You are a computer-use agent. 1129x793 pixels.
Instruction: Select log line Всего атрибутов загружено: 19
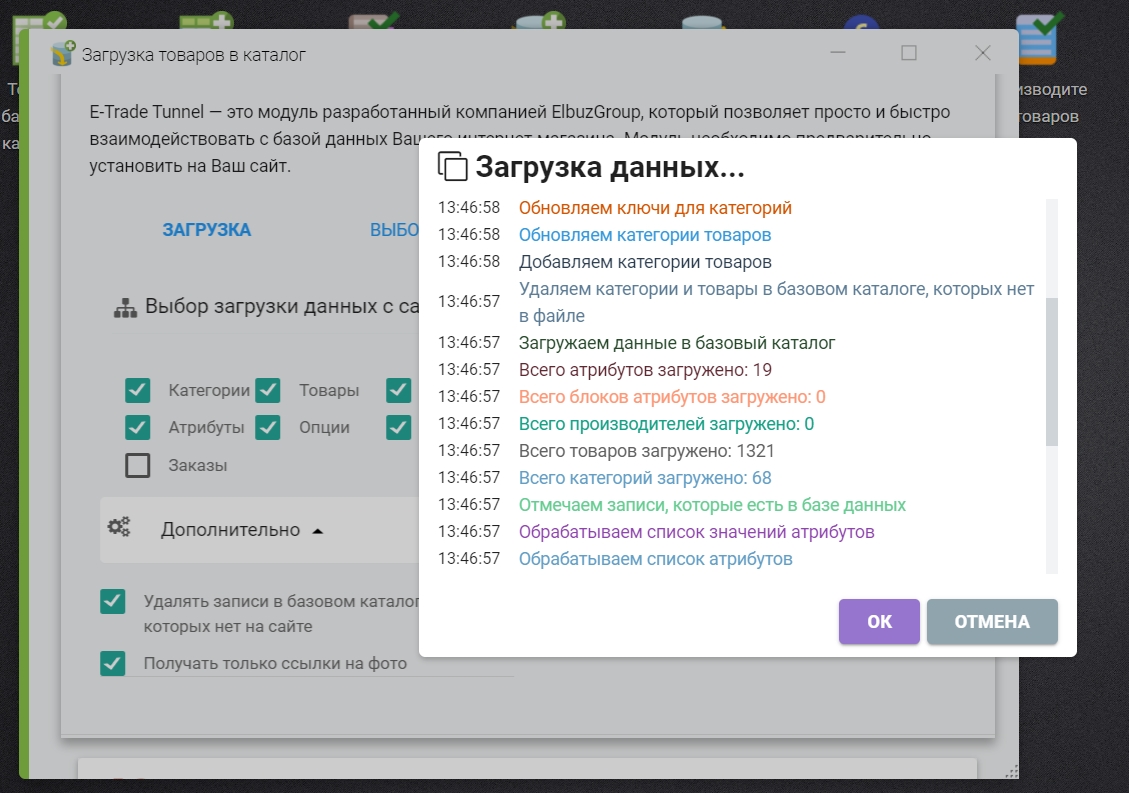click(645, 370)
